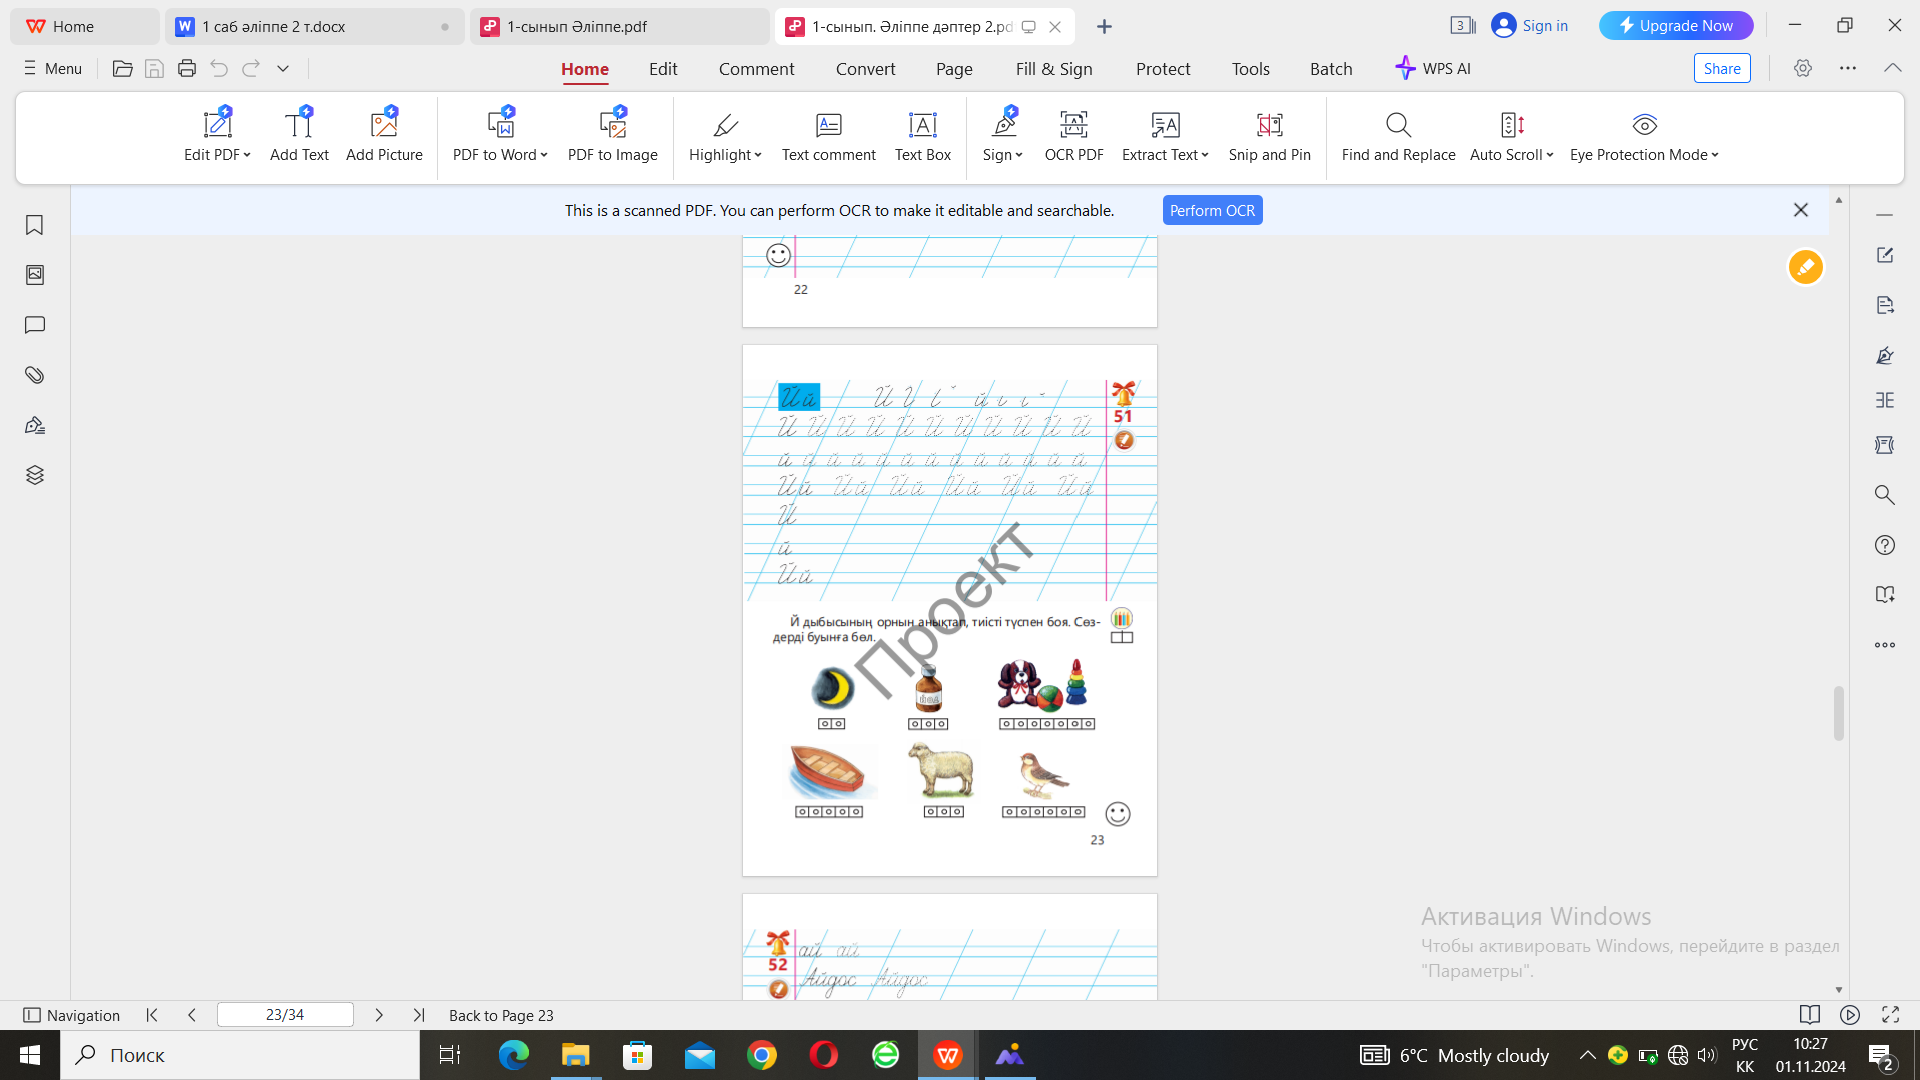This screenshot has height=1080, width=1920.
Task: Click the page number input field
Action: [285, 1015]
